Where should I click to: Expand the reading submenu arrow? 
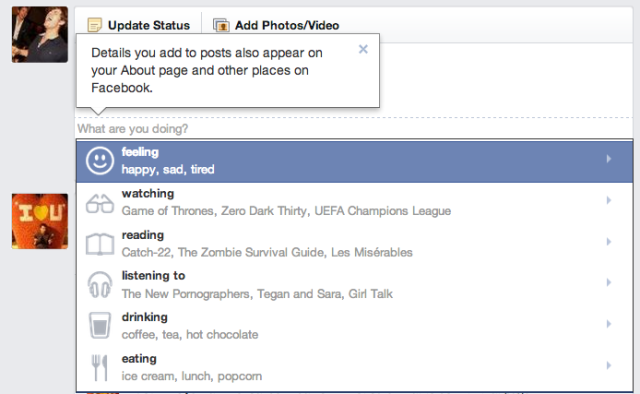click(609, 242)
